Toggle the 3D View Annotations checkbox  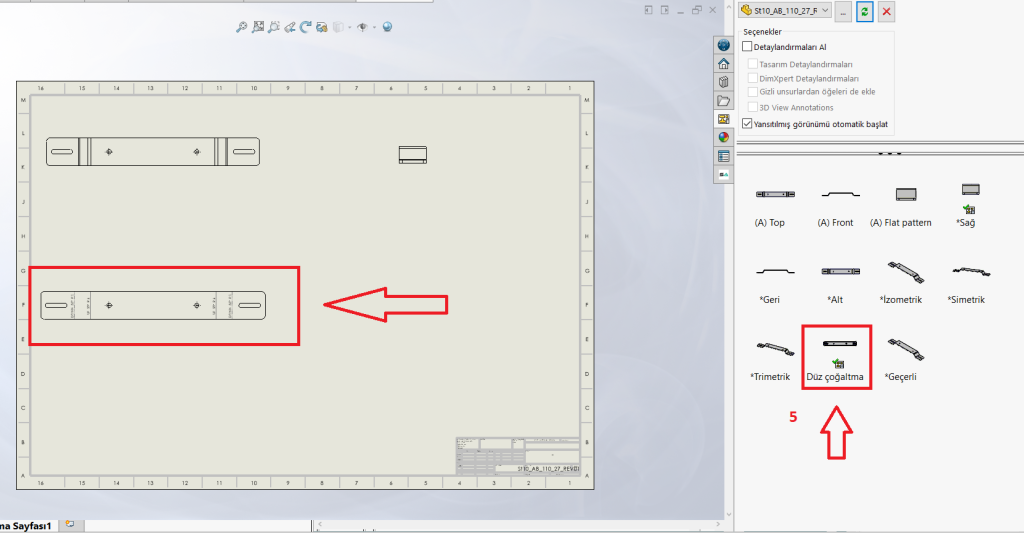(x=752, y=107)
